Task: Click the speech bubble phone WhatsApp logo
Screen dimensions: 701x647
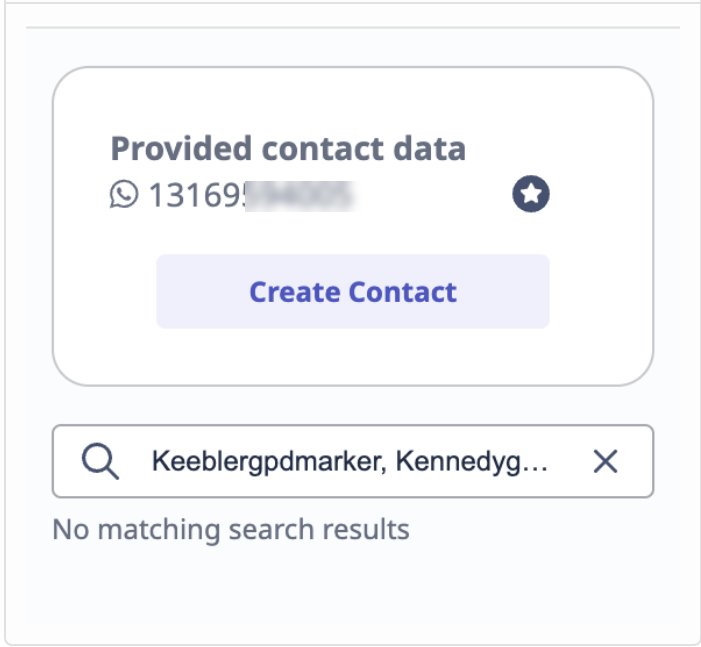Action: (124, 195)
